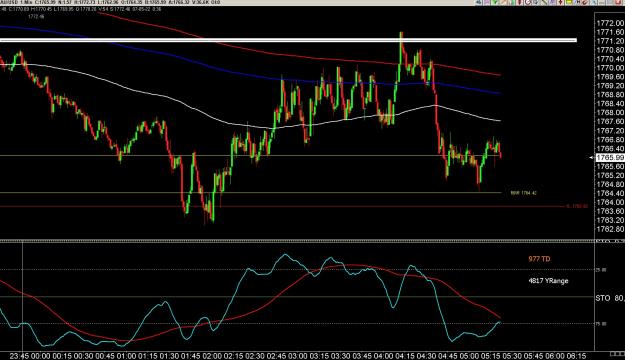The image size is (625, 360).
Task: Click the 1770.00 price axis label
Action: 609,68
